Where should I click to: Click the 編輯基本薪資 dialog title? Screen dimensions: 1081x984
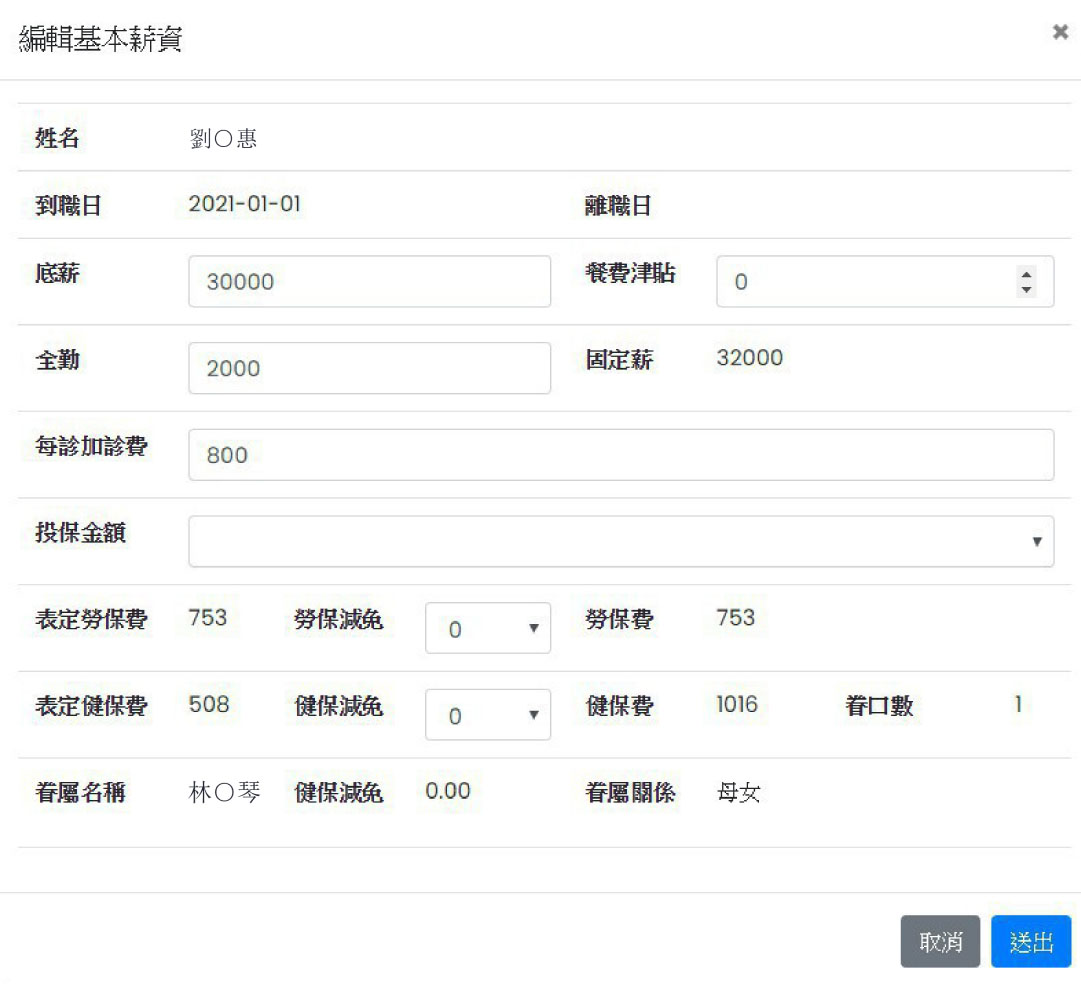point(100,40)
